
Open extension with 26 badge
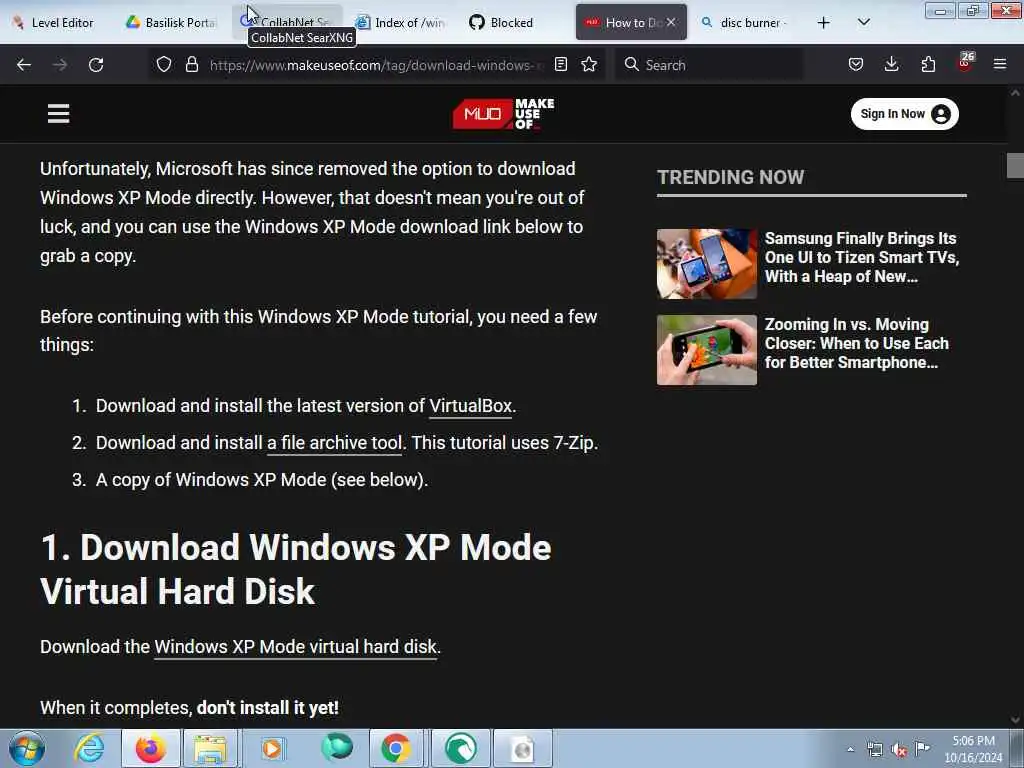[965, 63]
